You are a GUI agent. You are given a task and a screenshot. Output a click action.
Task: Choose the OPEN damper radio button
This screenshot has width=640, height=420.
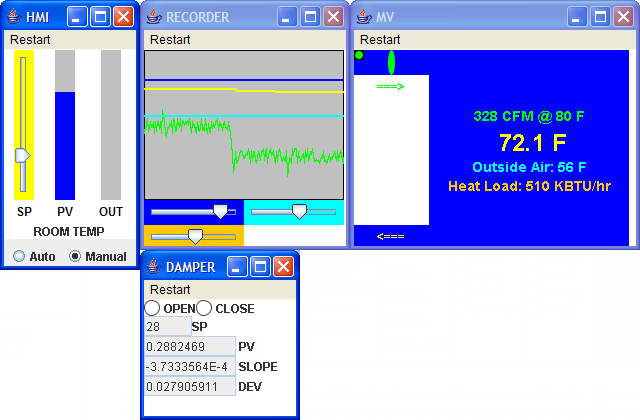(x=153, y=308)
